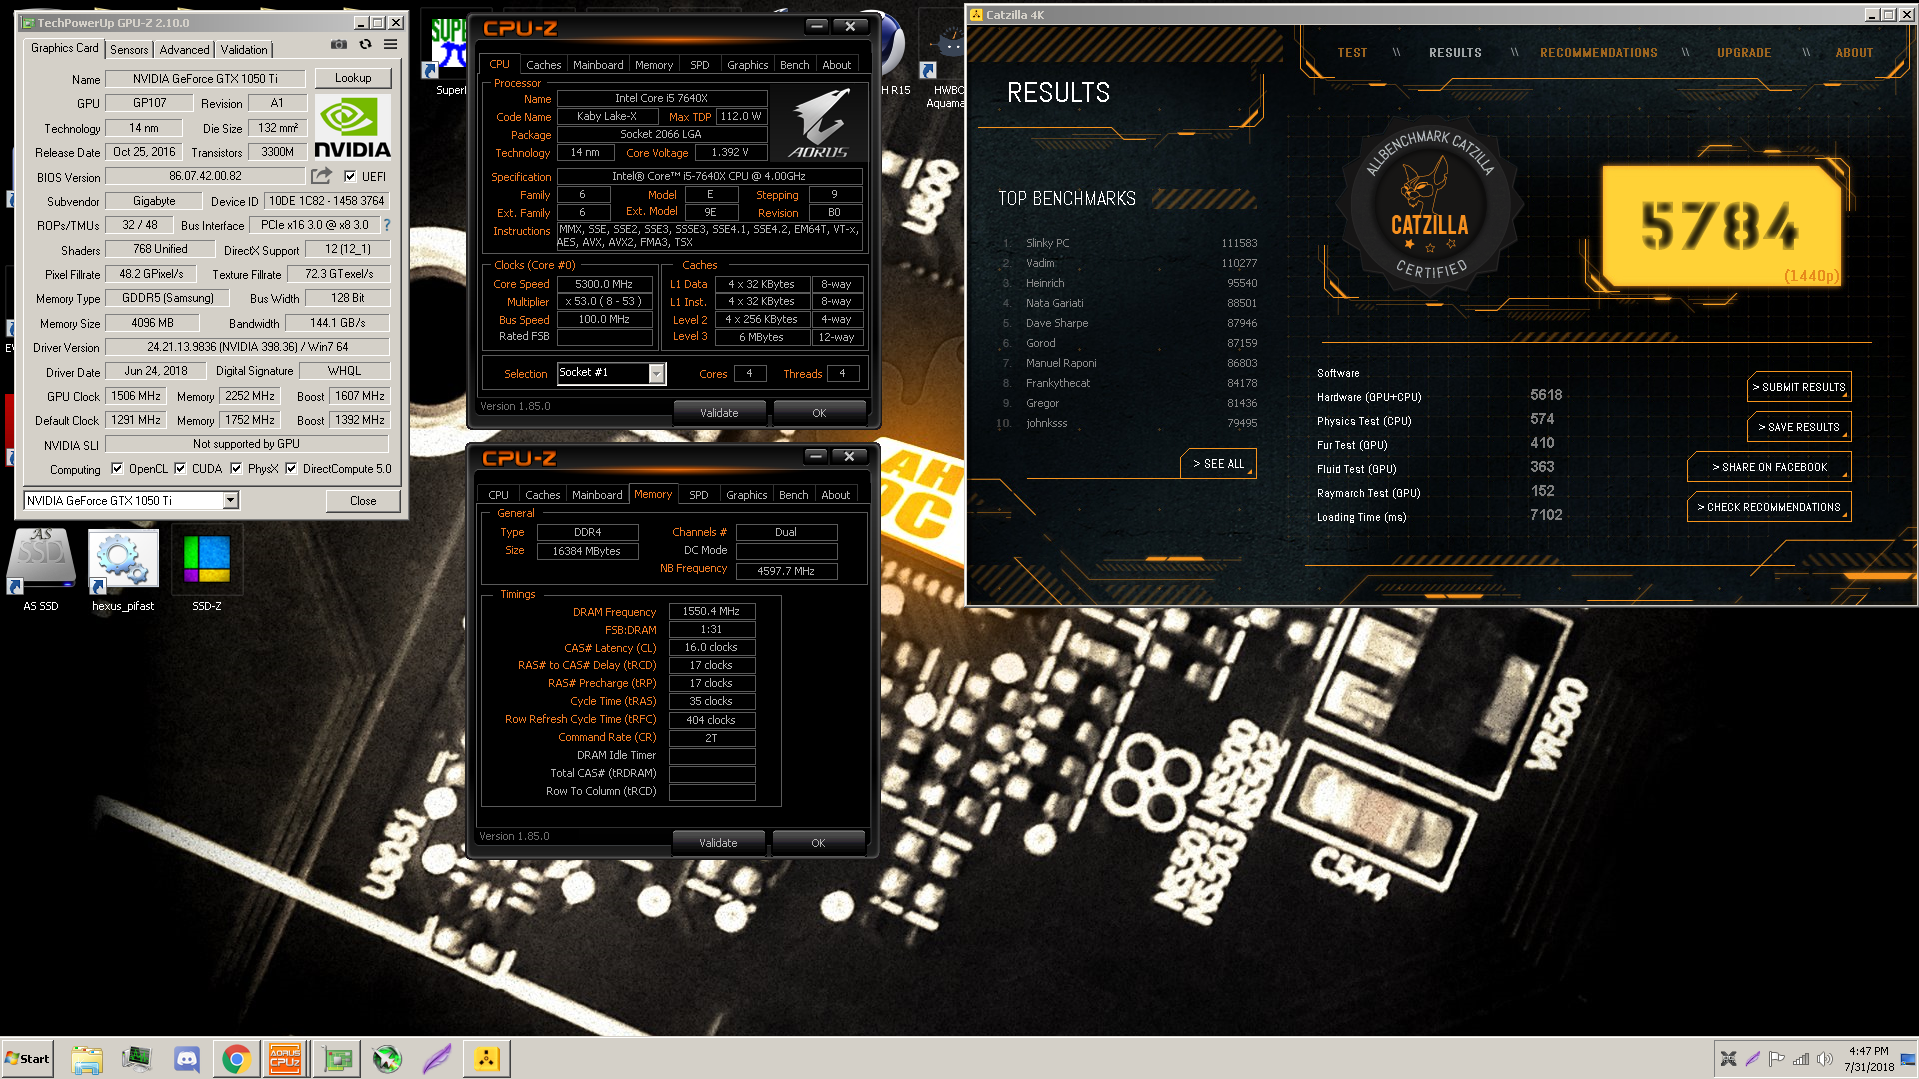The image size is (1919, 1079).
Task: Open the hexus_pifast desktop icon
Action: point(123,568)
